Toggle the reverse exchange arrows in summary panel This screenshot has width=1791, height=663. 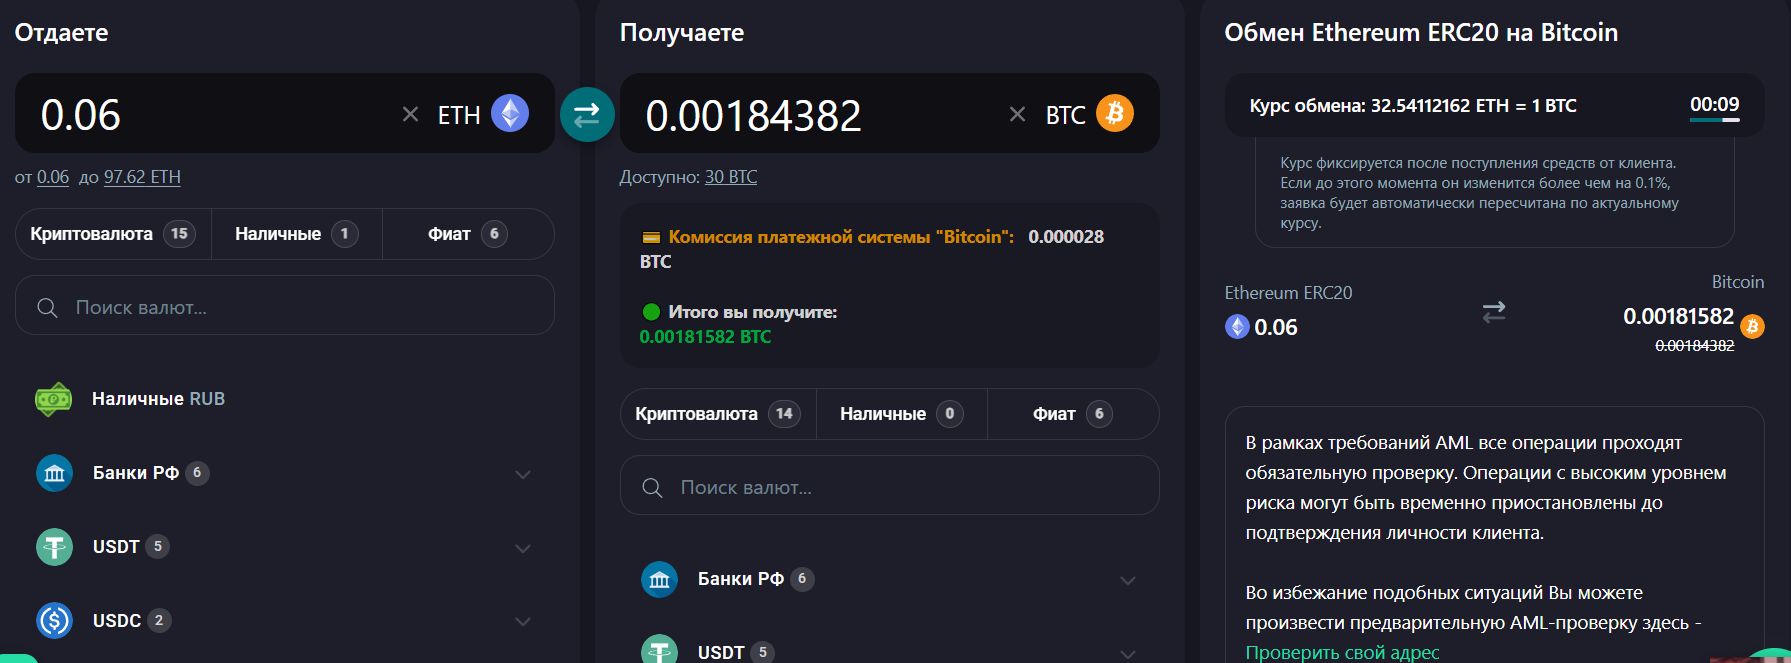1494,312
